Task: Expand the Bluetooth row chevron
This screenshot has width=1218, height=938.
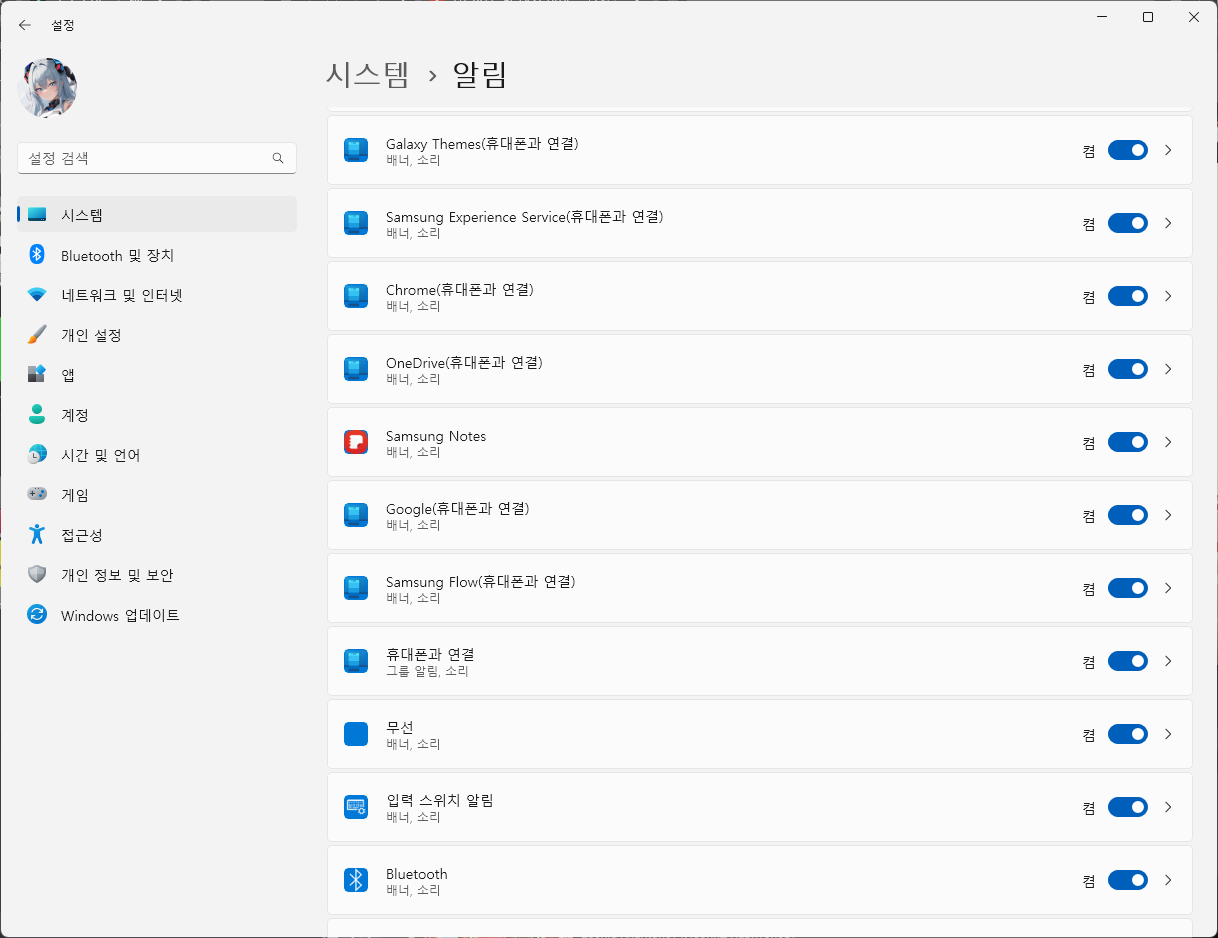Action: 1168,880
